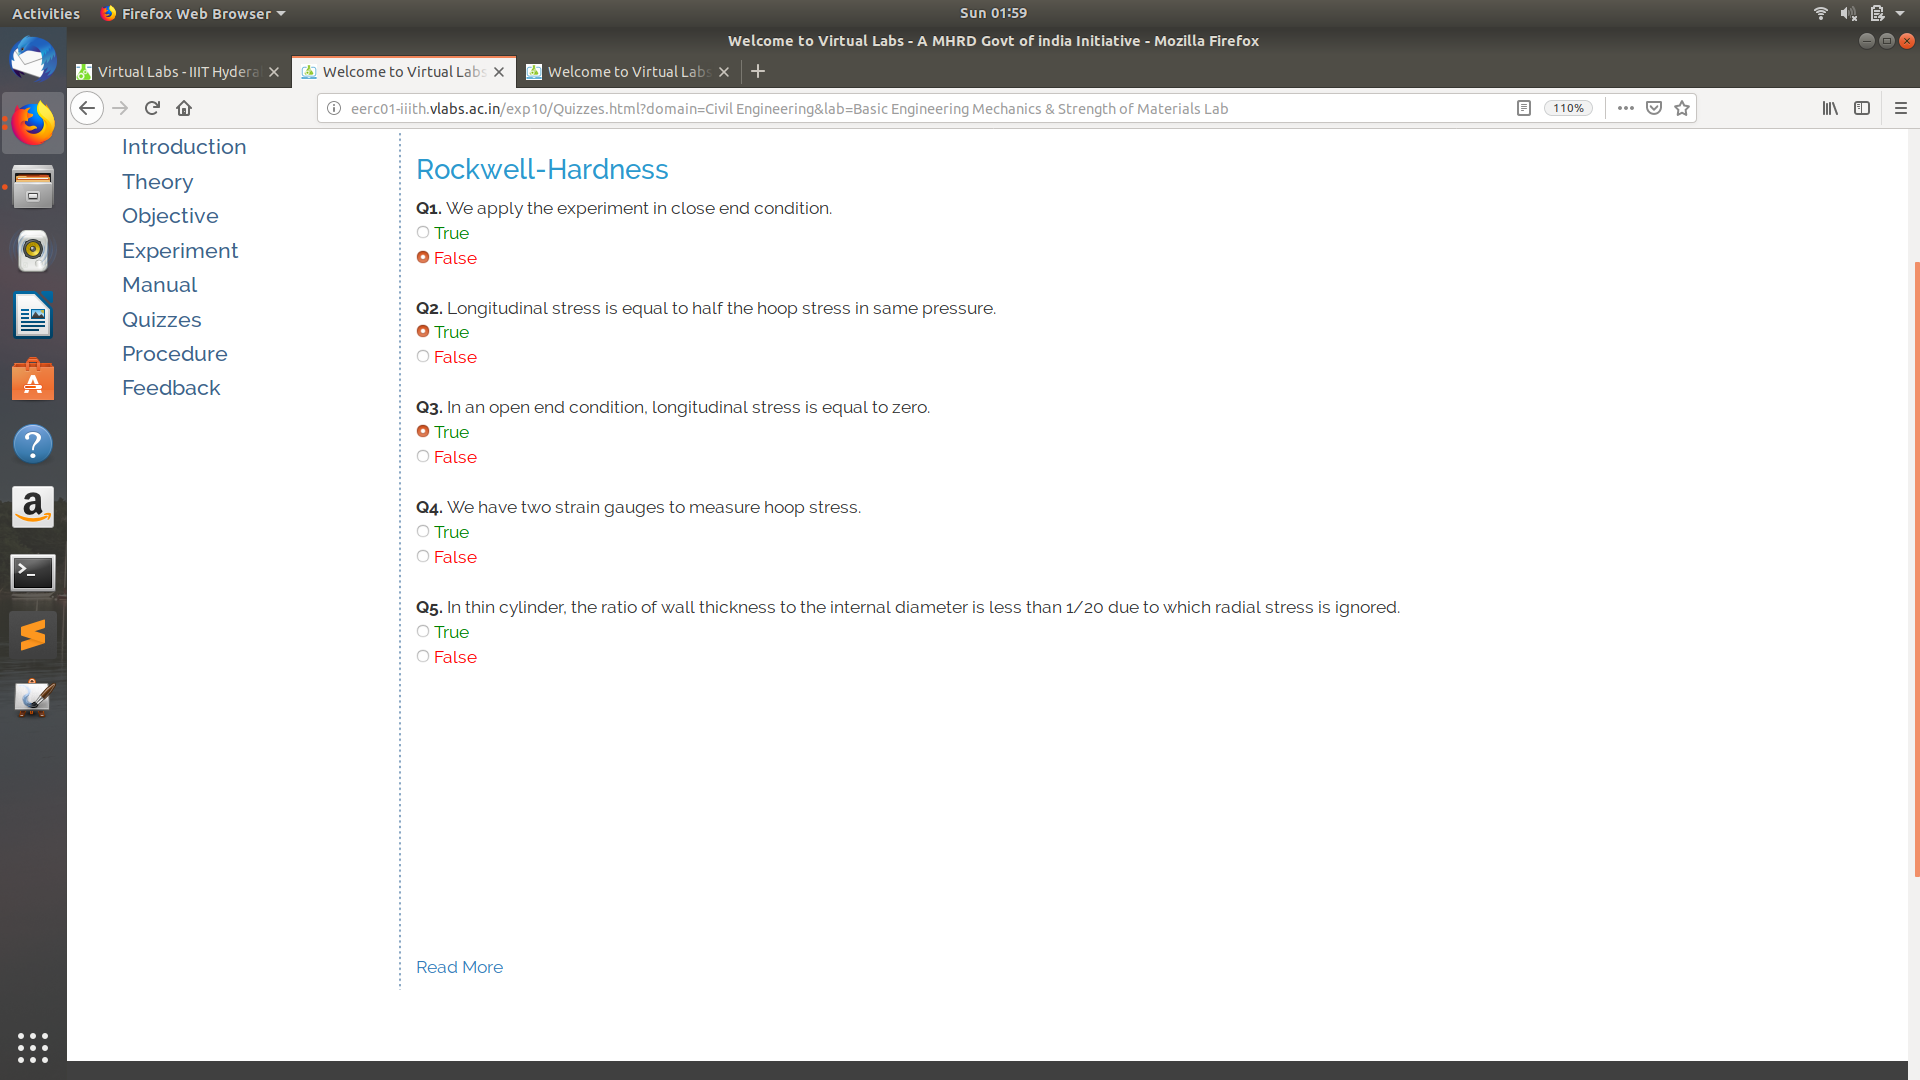Image resolution: width=1920 pixels, height=1080 pixels.
Task: Save page to Pocket
Action: coord(1654,108)
